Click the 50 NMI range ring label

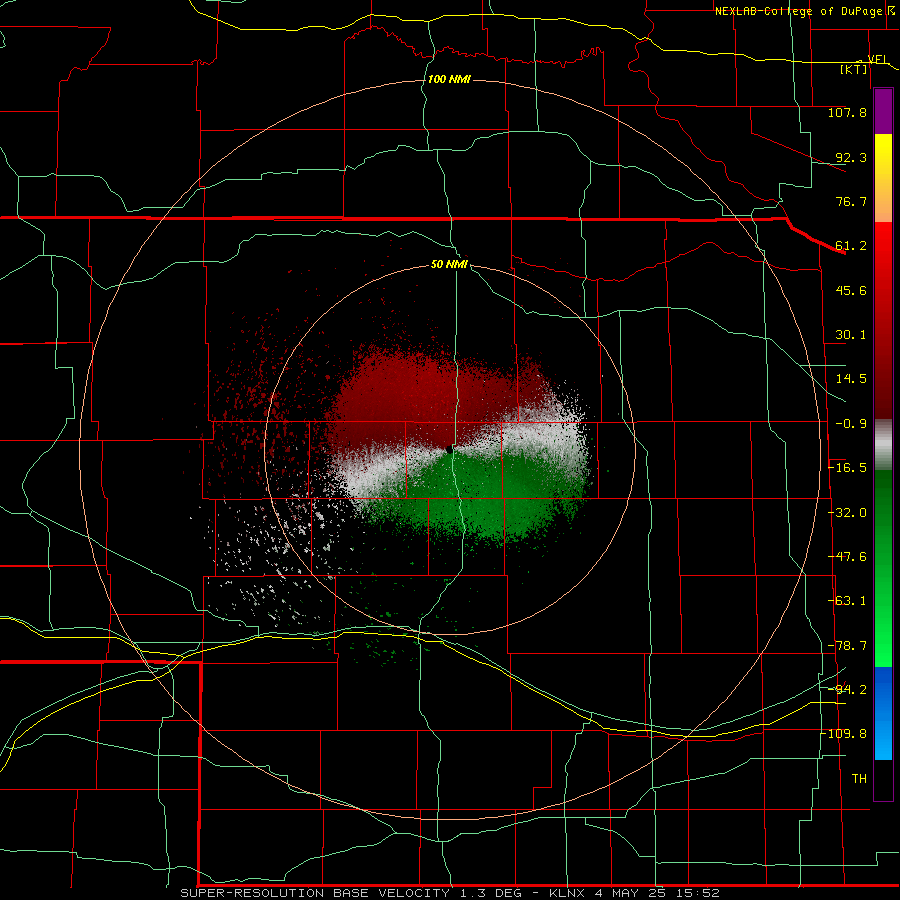point(449,265)
